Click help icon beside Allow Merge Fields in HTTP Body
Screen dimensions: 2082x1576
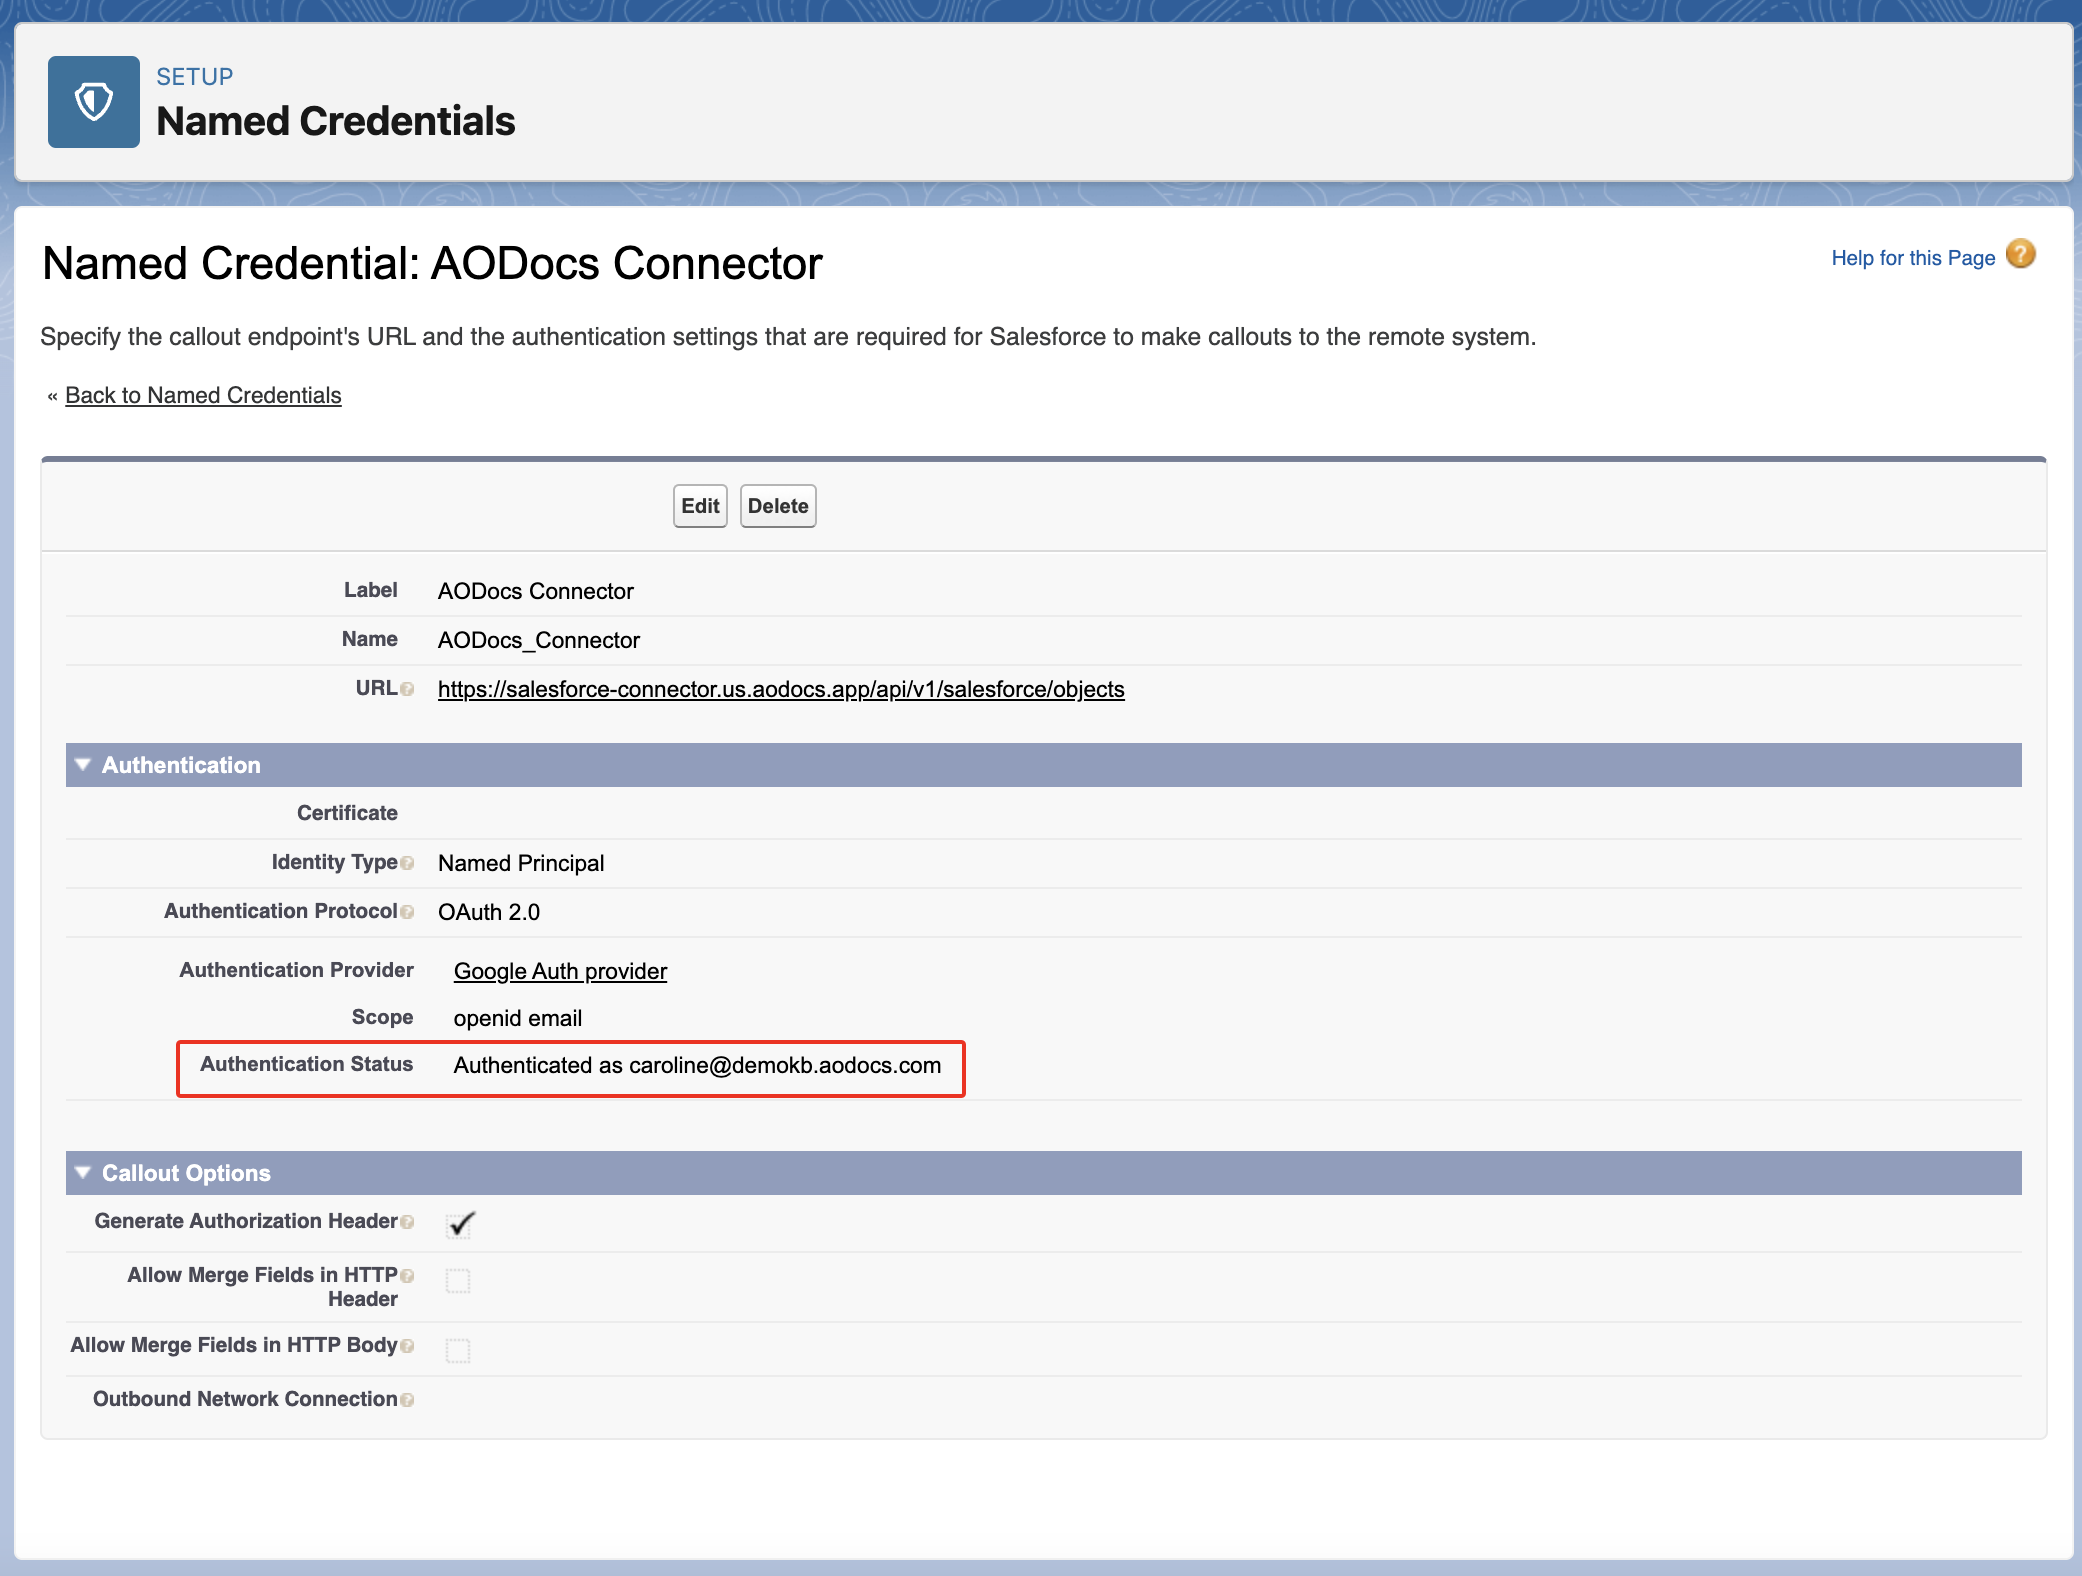[x=407, y=1346]
